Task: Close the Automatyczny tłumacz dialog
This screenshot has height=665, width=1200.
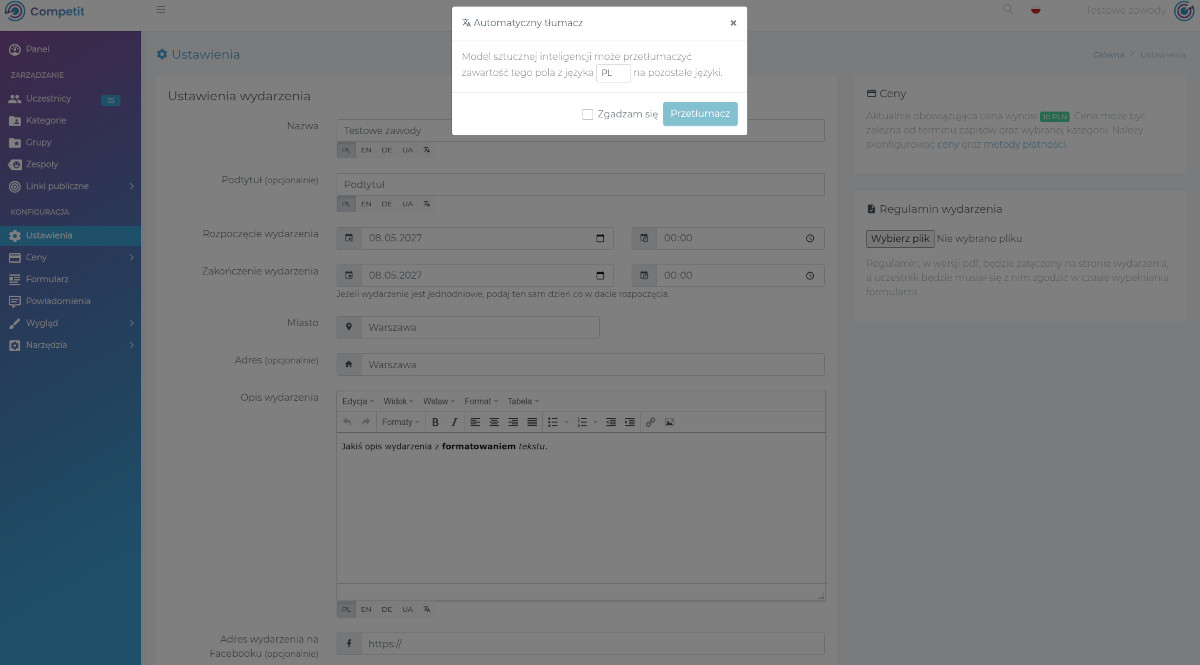Action: tap(733, 22)
